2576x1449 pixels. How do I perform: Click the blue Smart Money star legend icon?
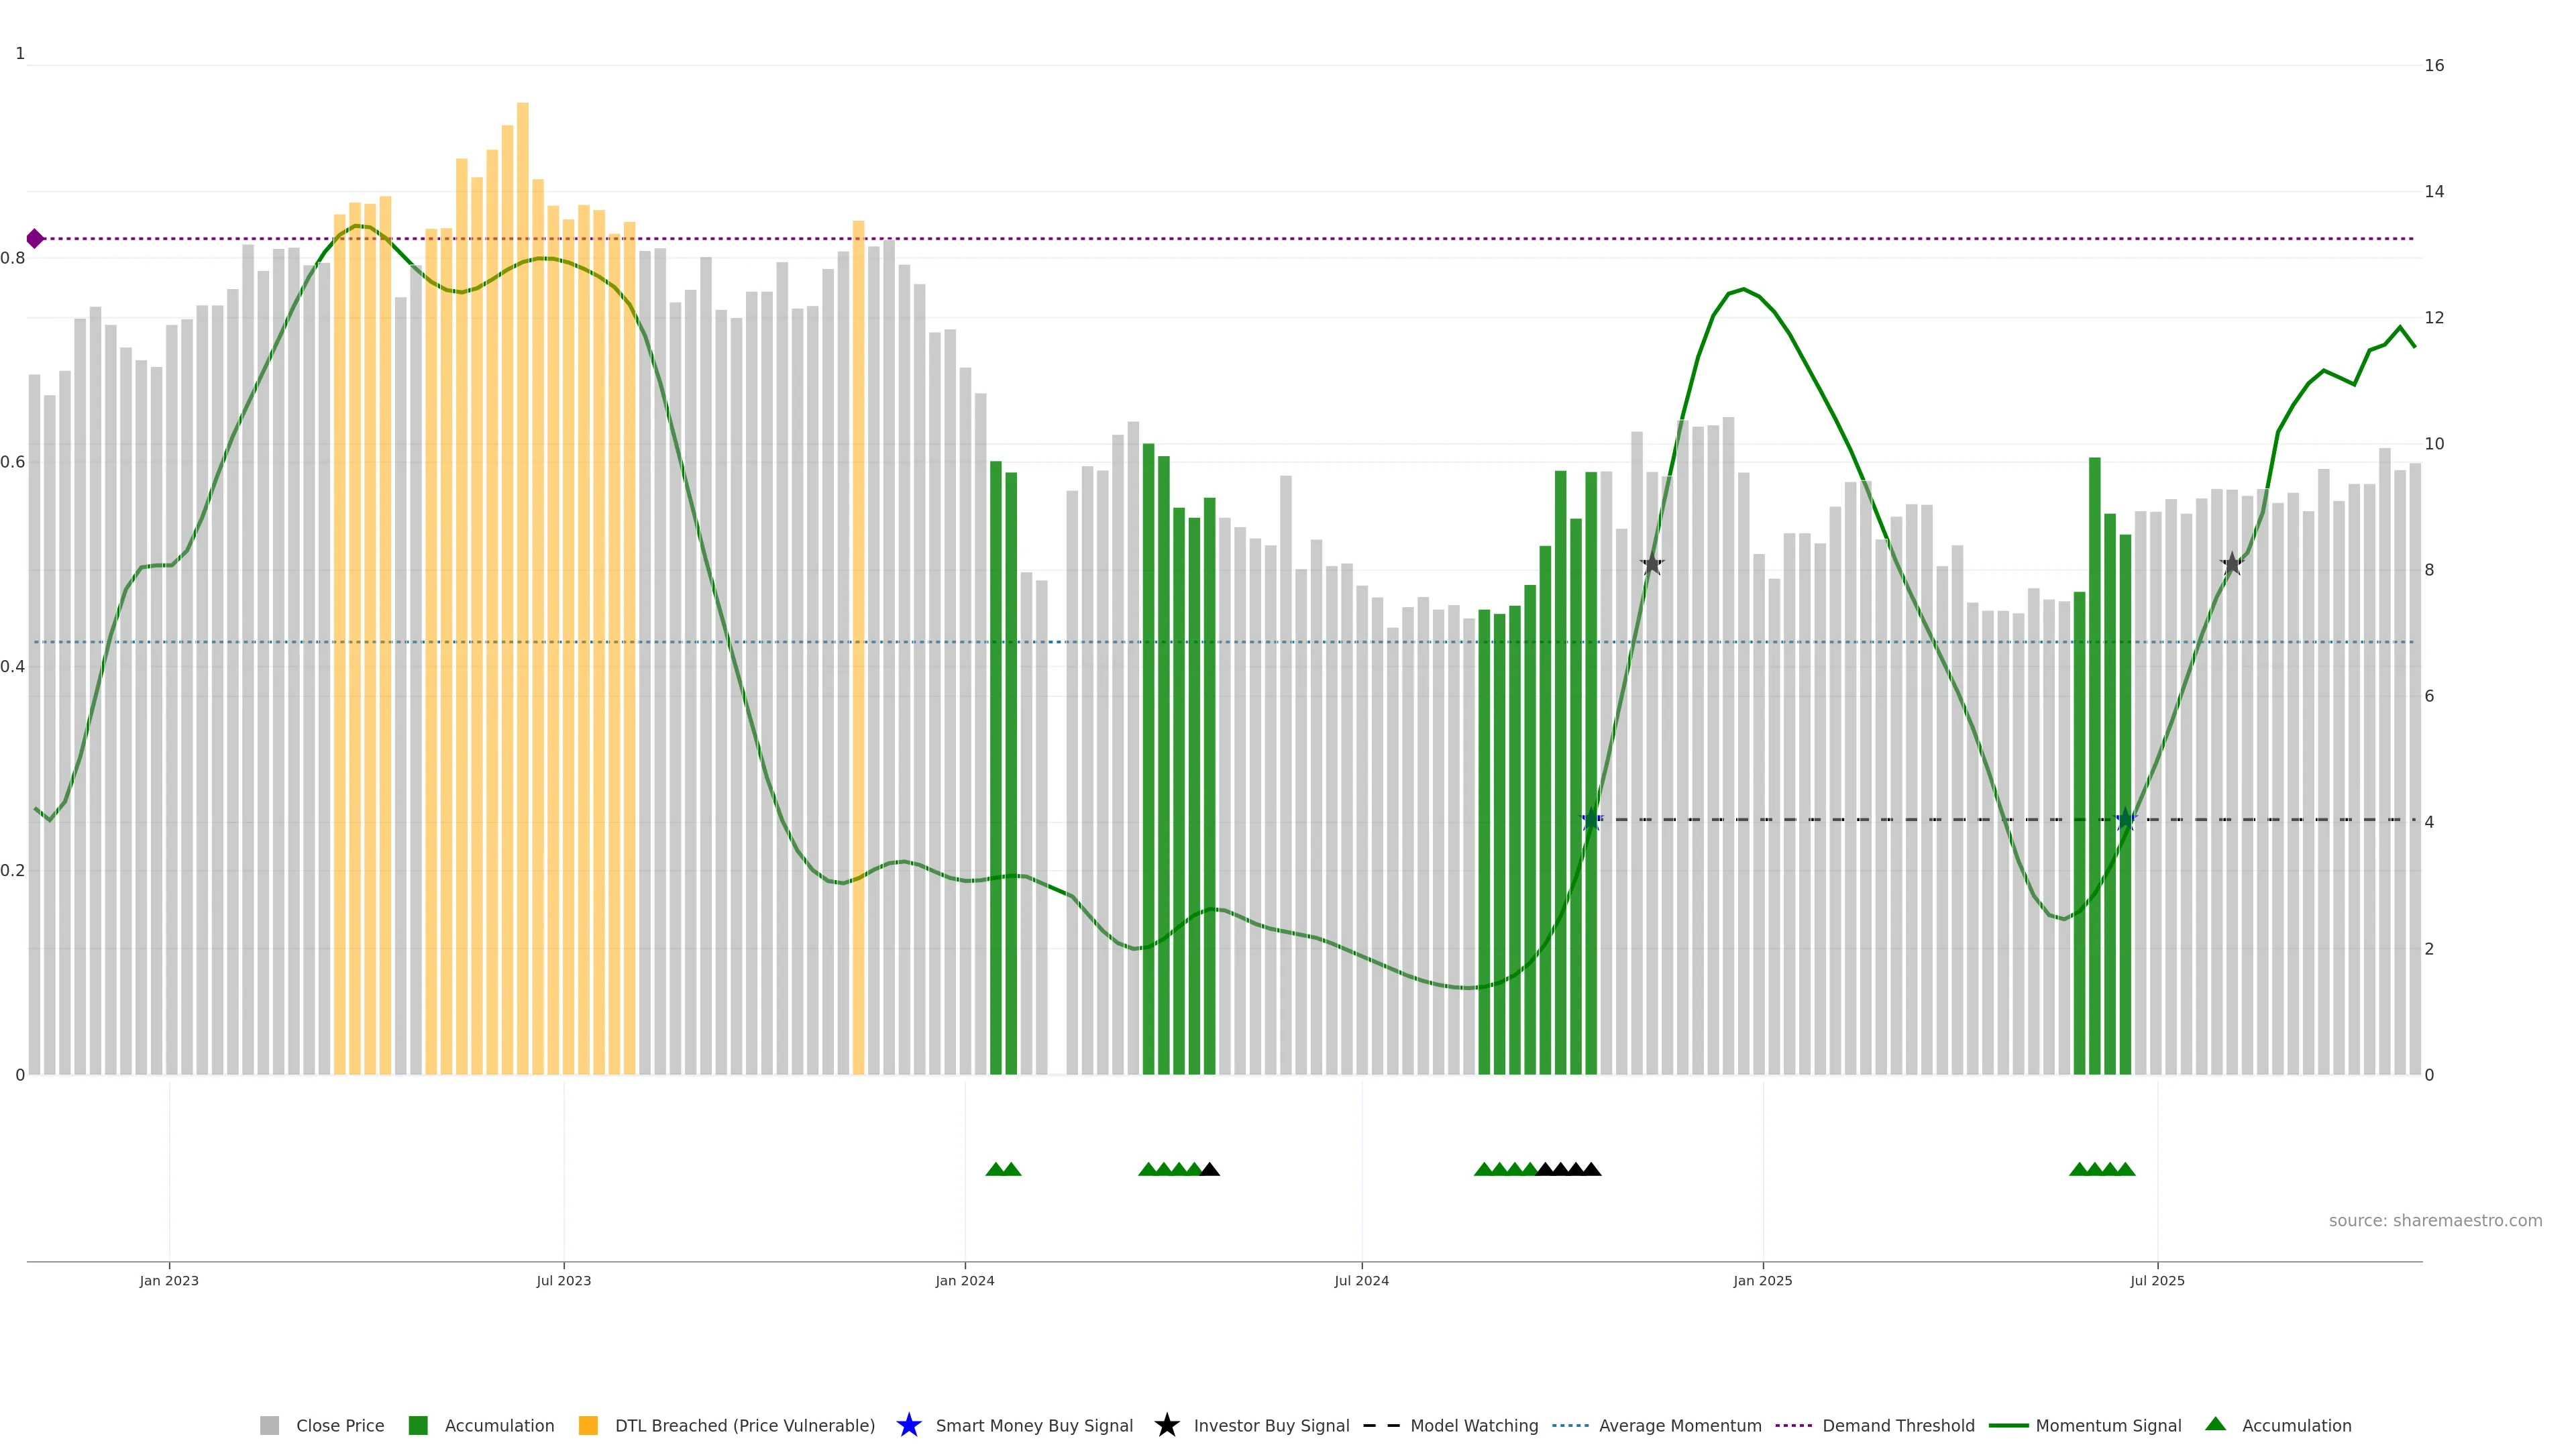coord(908,1425)
